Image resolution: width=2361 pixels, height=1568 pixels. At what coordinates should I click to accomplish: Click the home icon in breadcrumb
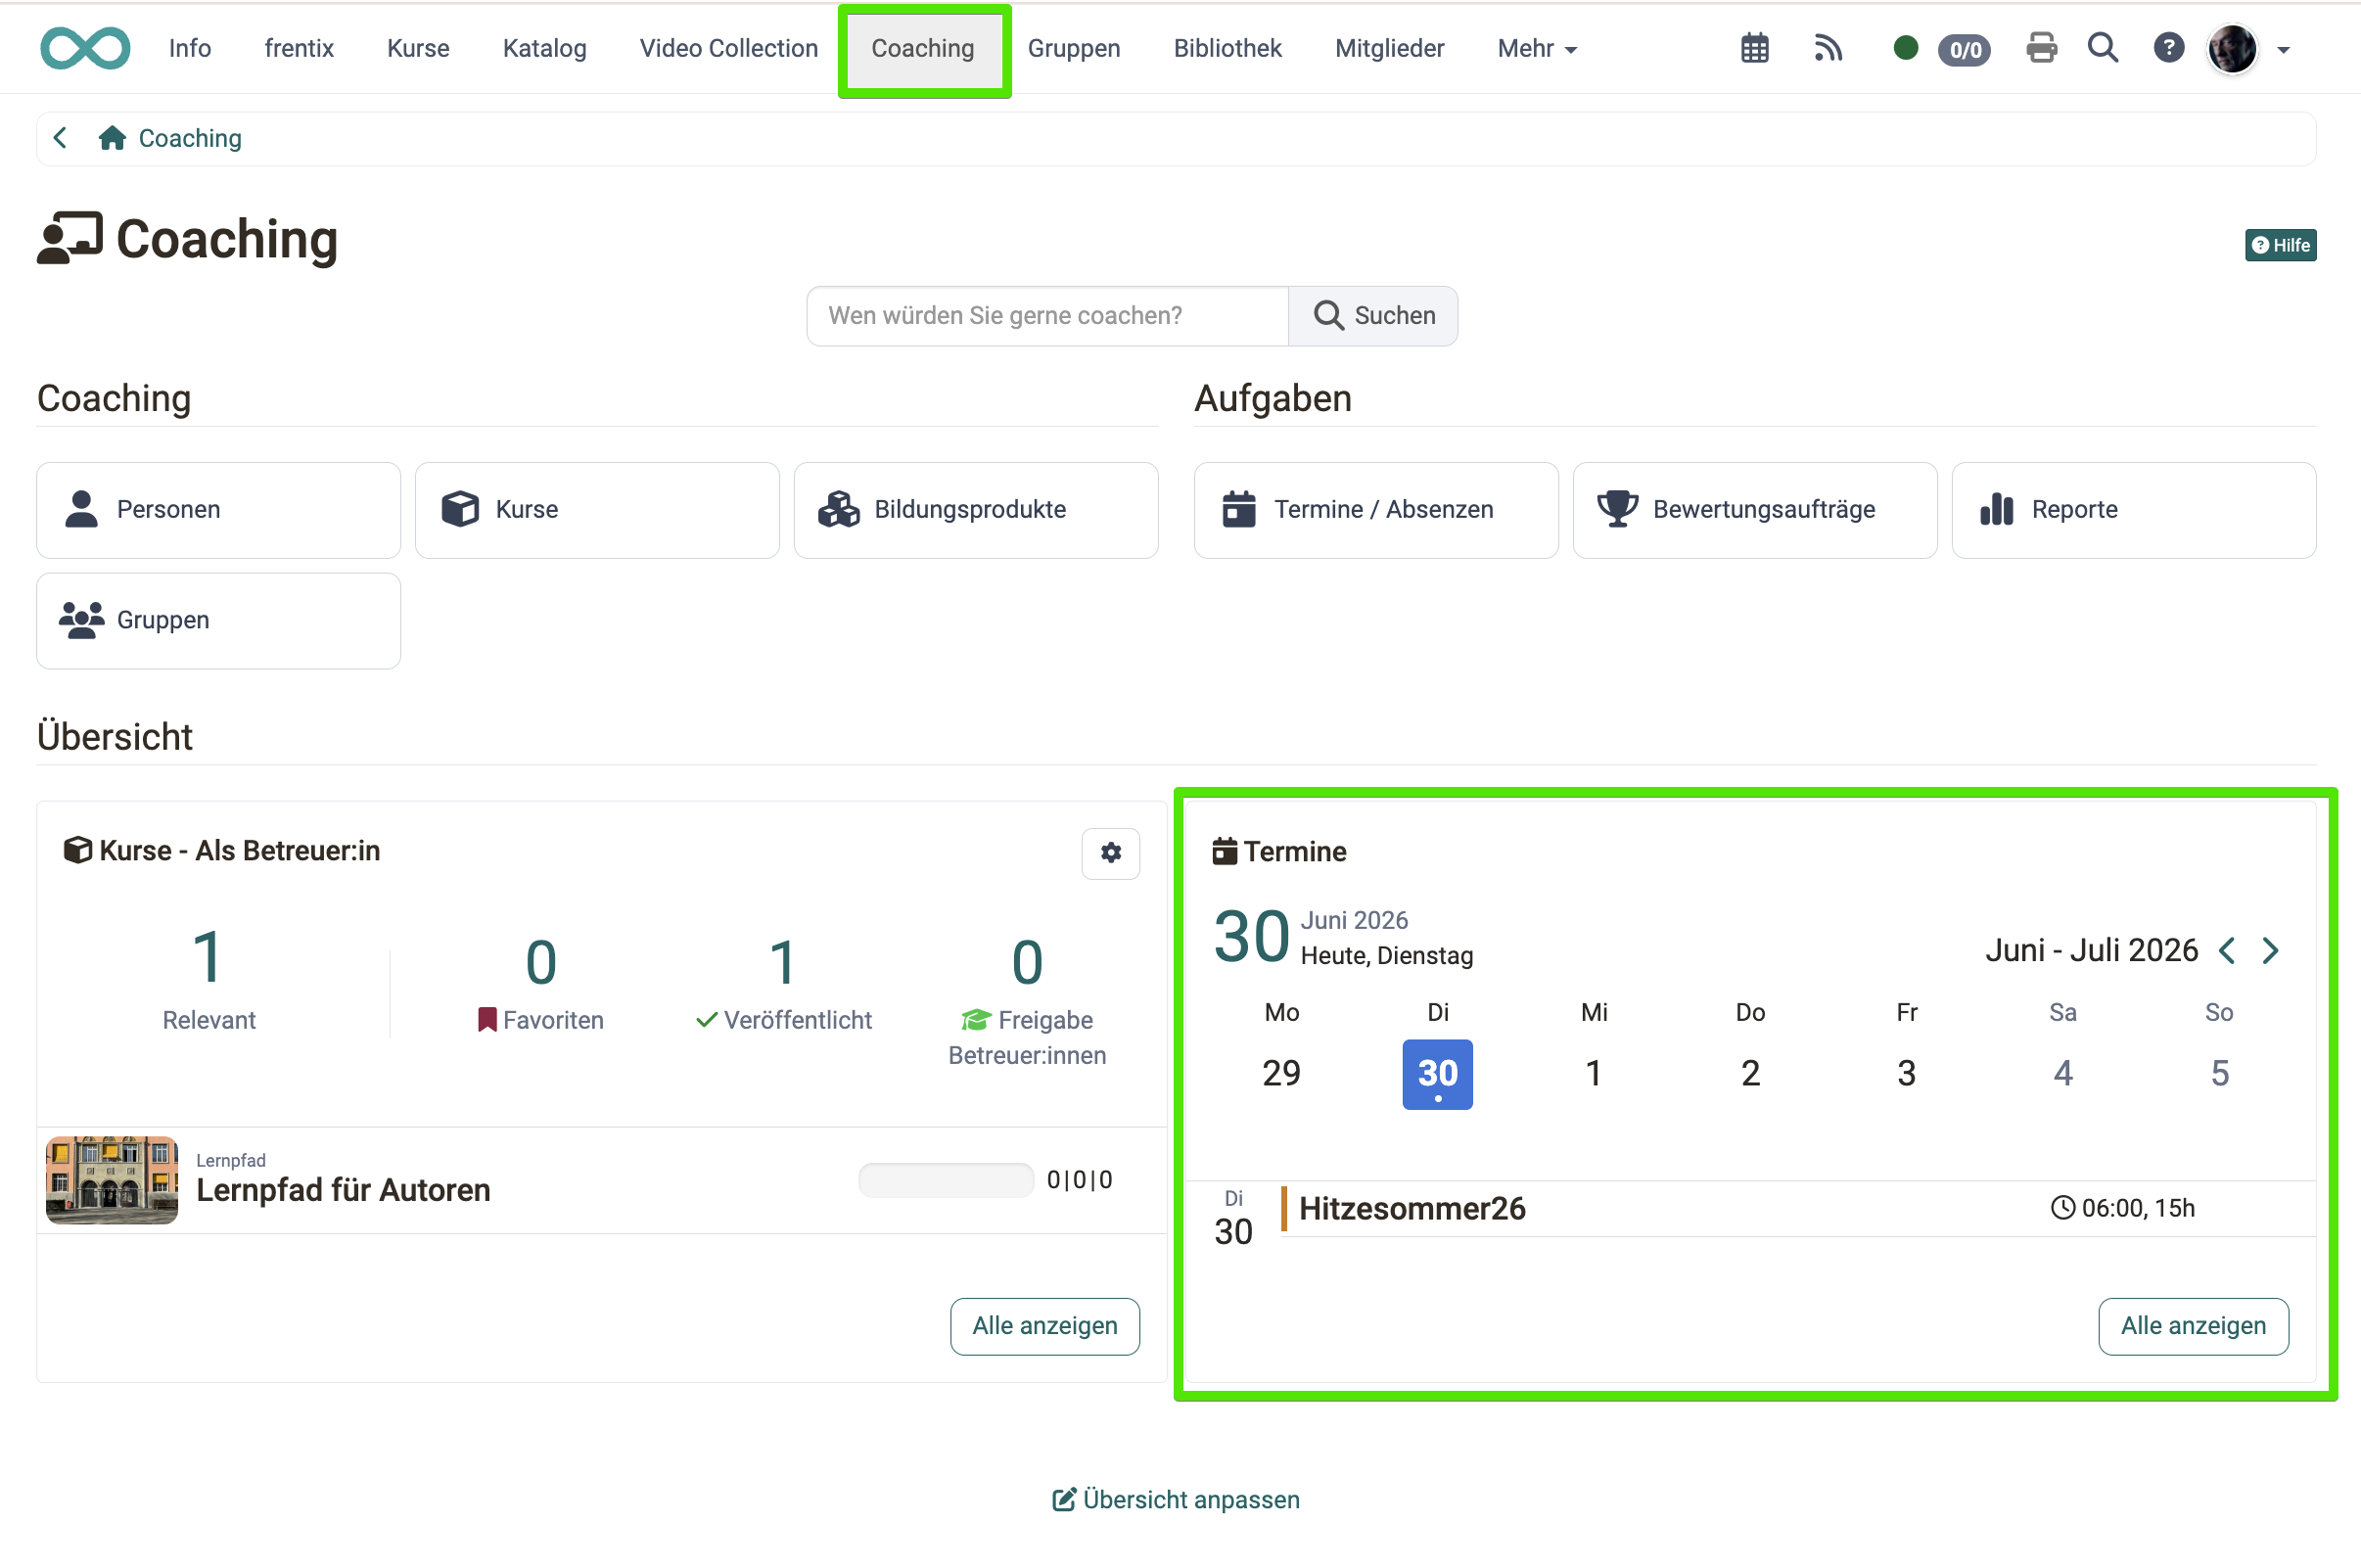[112, 137]
